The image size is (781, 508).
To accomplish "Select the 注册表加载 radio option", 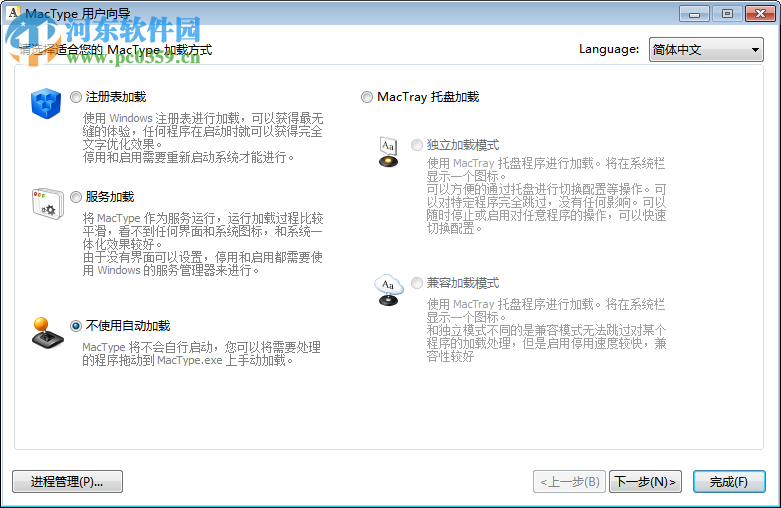I will (x=76, y=97).
